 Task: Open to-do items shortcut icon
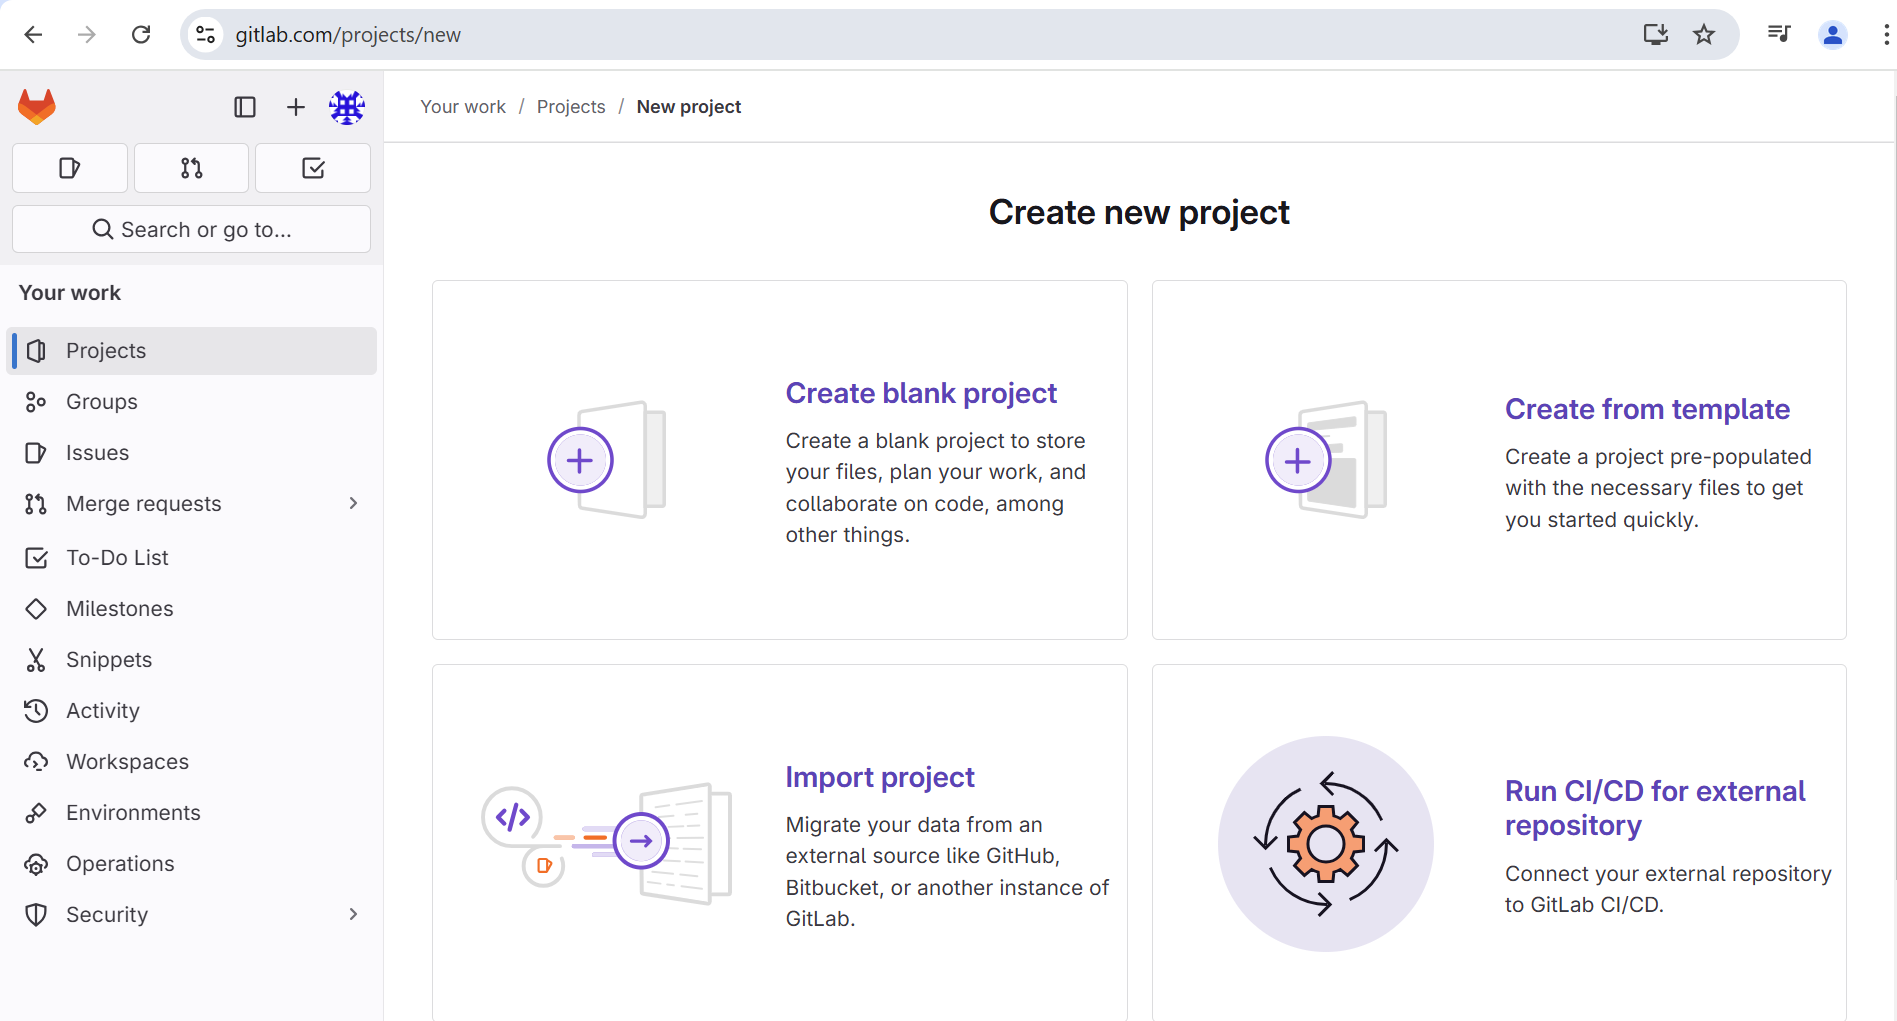point(313,168)
